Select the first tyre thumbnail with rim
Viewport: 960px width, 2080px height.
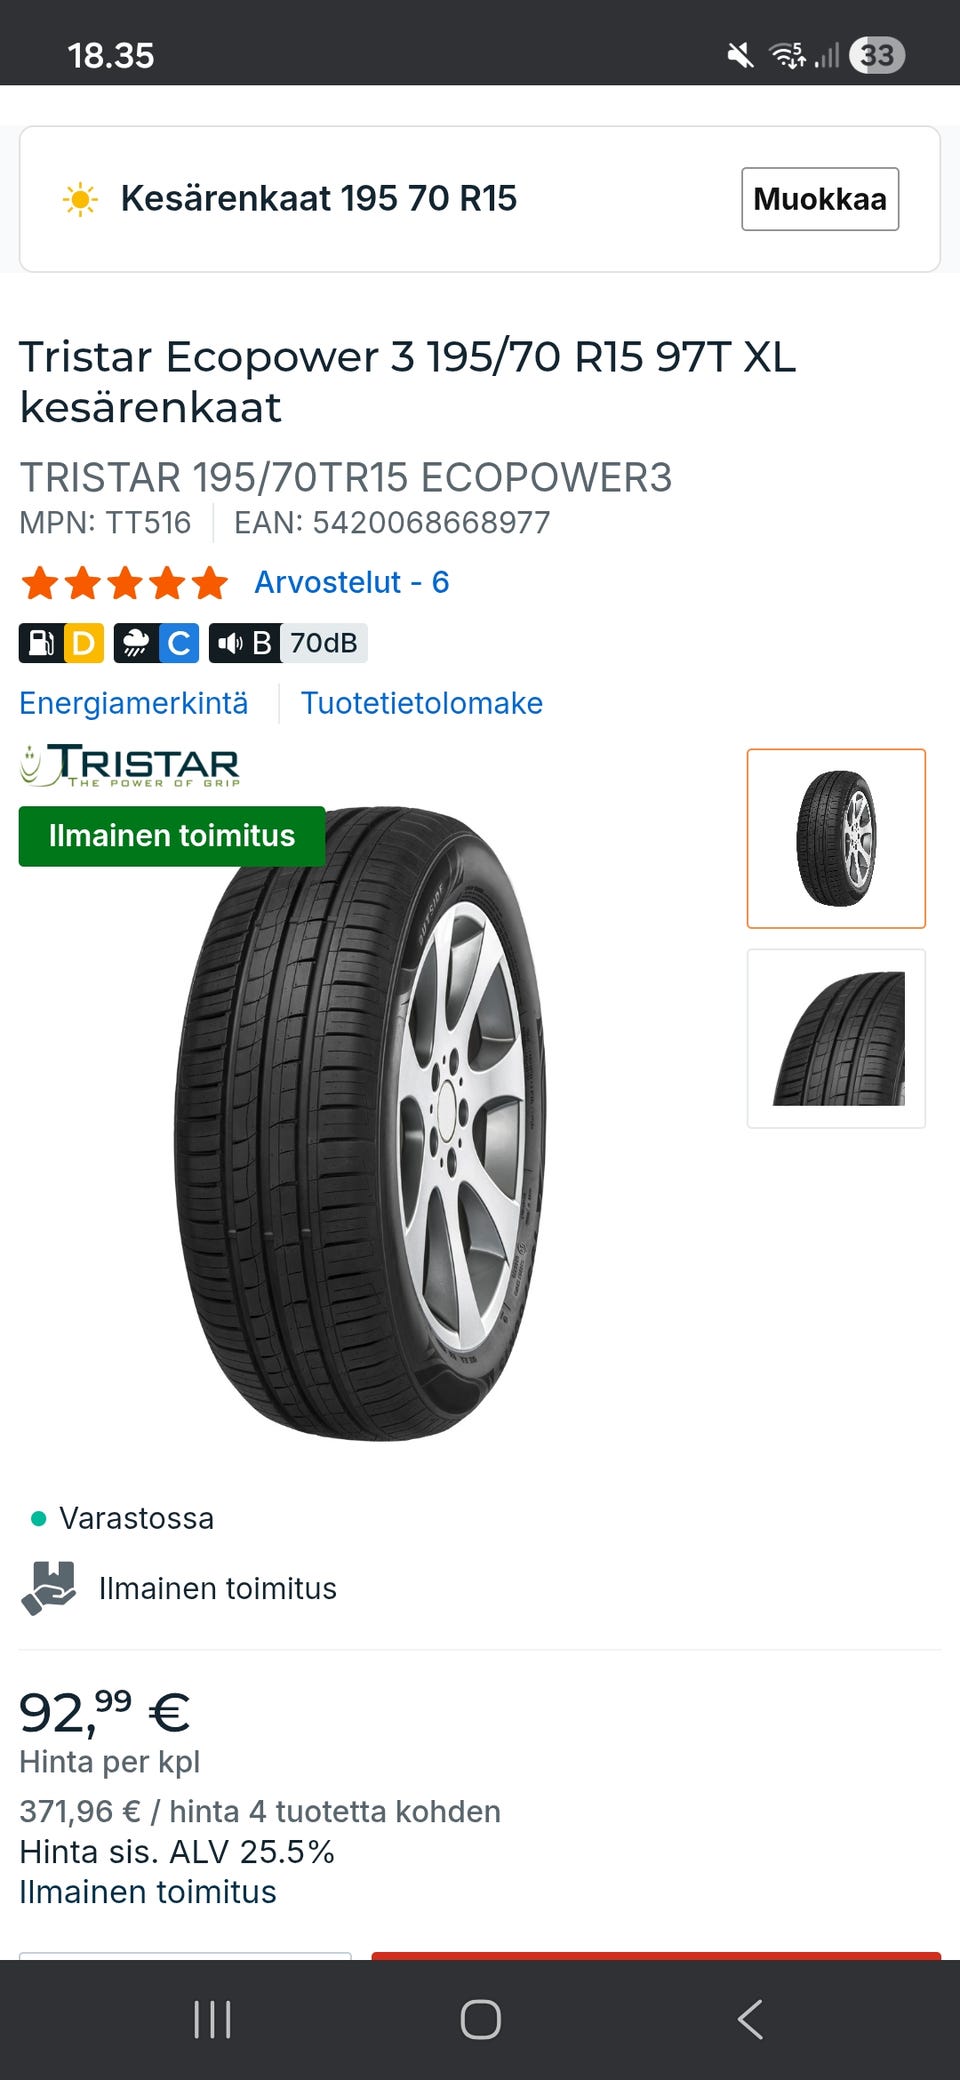coord(836,838)
